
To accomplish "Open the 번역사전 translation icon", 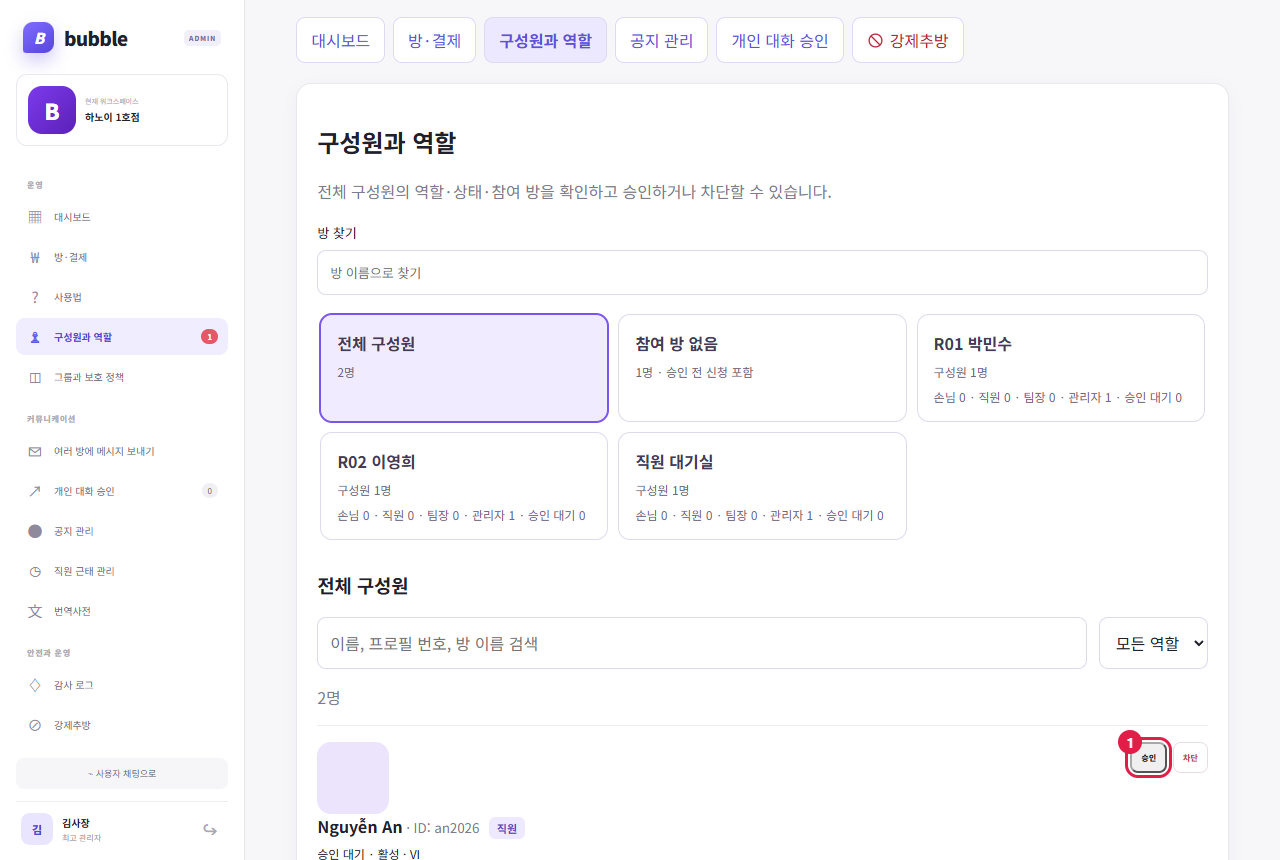I will pyautogui.click(x=35, y=611).
